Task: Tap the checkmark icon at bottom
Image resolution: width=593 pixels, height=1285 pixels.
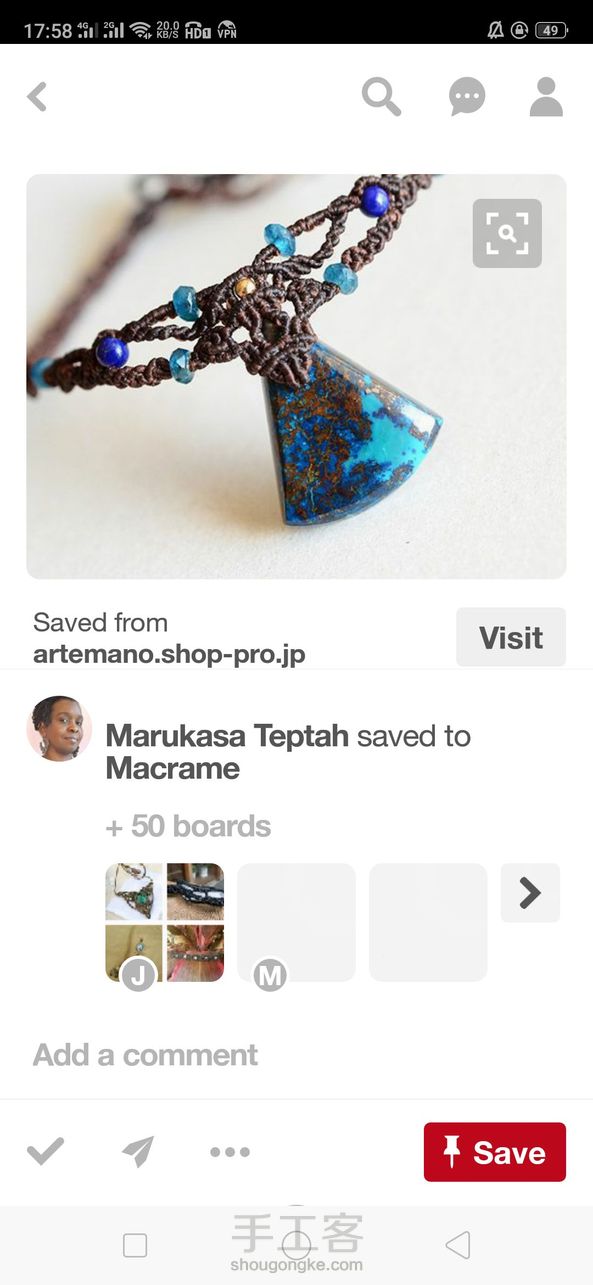Action: (45, 1152)
